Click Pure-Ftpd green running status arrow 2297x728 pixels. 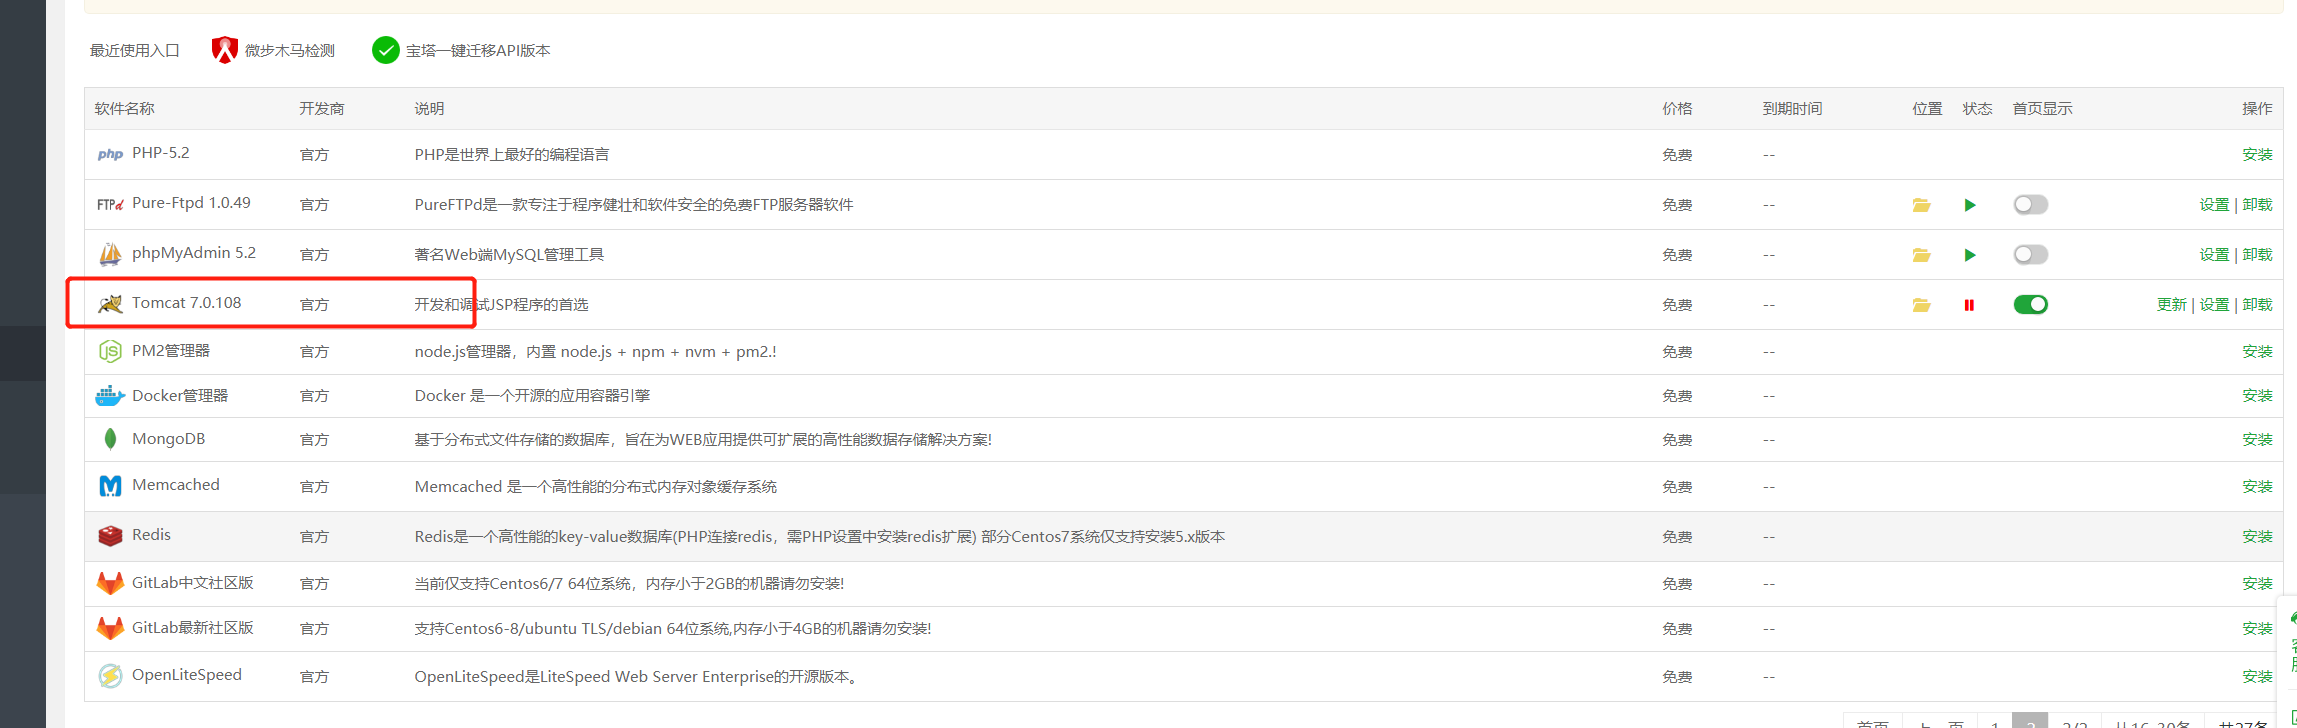point(1970,205)
